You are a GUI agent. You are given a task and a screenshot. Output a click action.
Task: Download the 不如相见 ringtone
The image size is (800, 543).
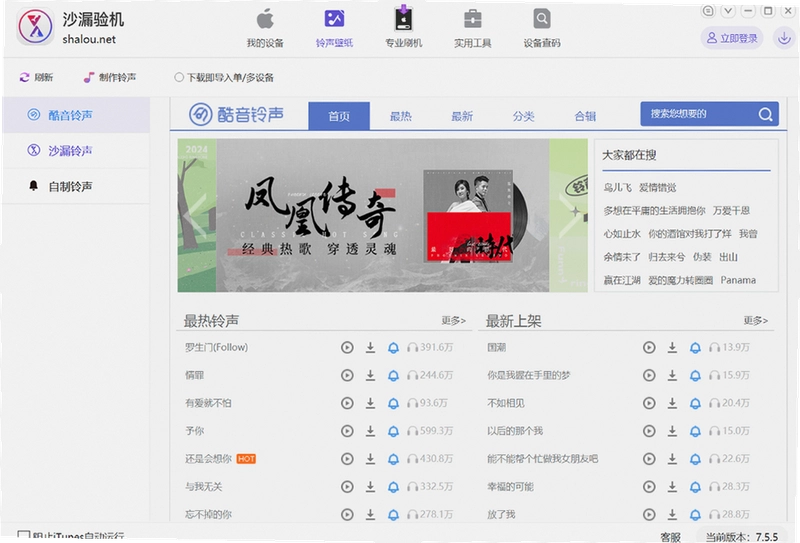click(672, 403)
